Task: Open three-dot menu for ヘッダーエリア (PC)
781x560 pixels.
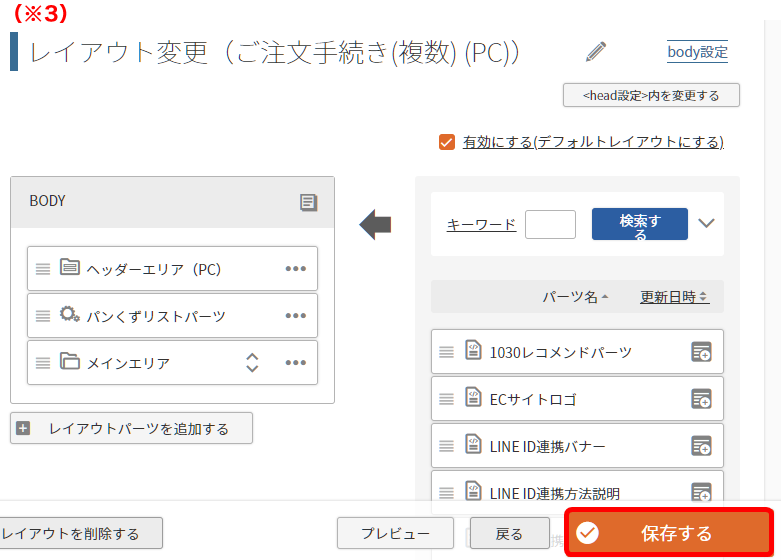Action: click(295, 269)
